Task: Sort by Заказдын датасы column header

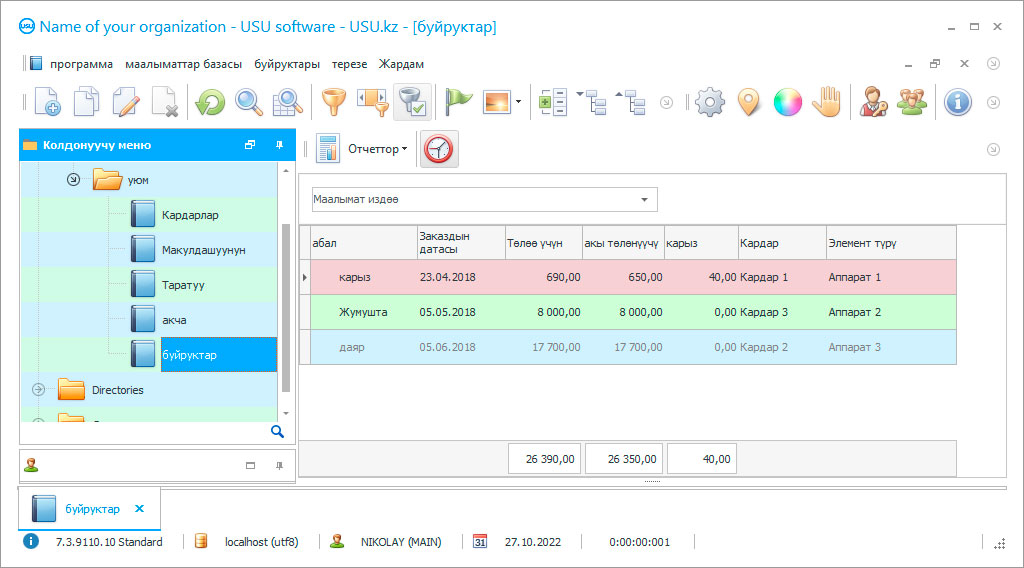Action: tap(461, 243)
